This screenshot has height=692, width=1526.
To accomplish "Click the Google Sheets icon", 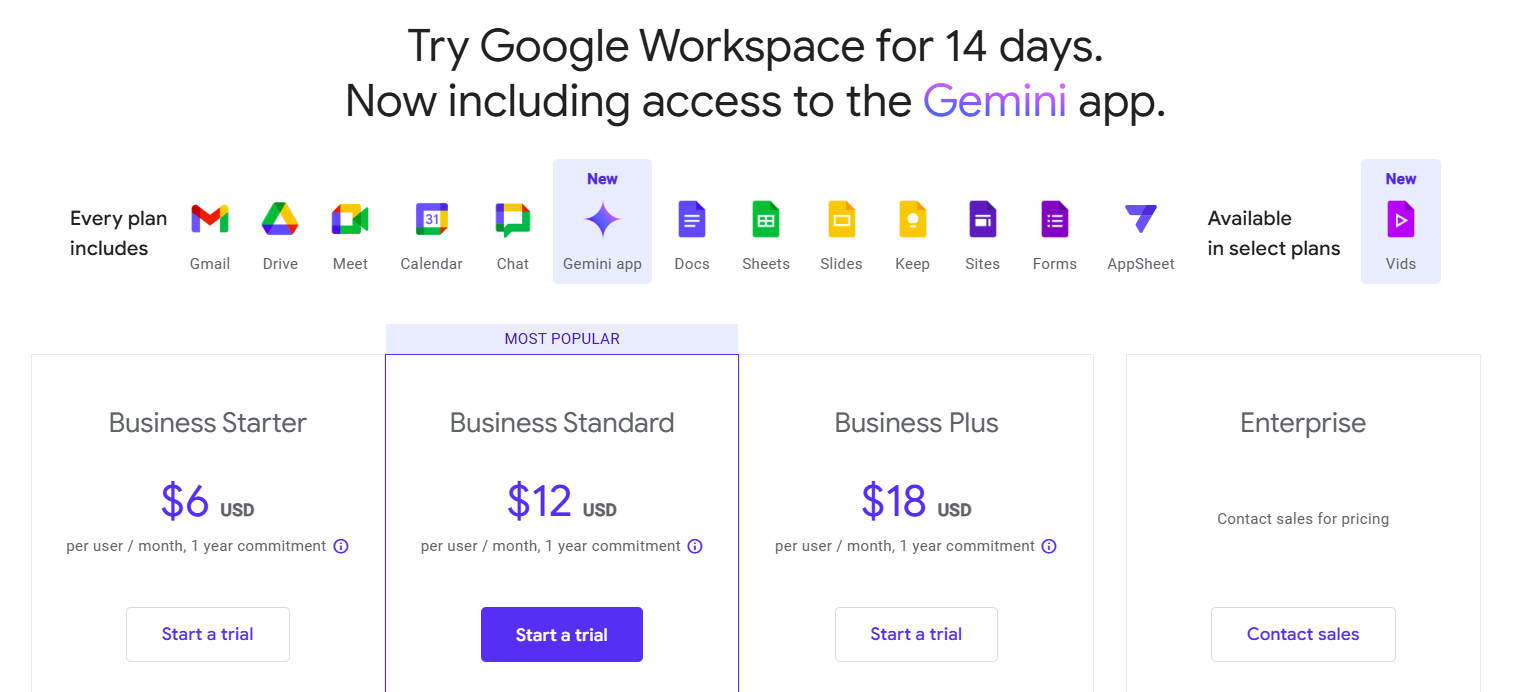I will [x=766, y=219].
